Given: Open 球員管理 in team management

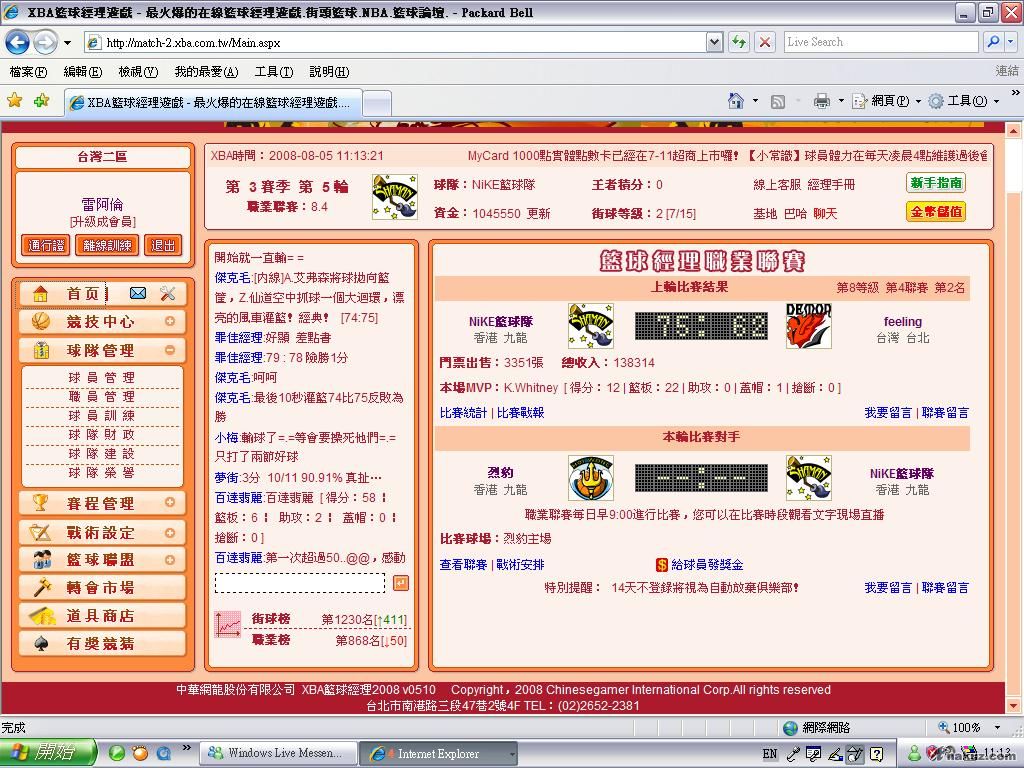Looking at the screenshot, I should click(102, 377).
